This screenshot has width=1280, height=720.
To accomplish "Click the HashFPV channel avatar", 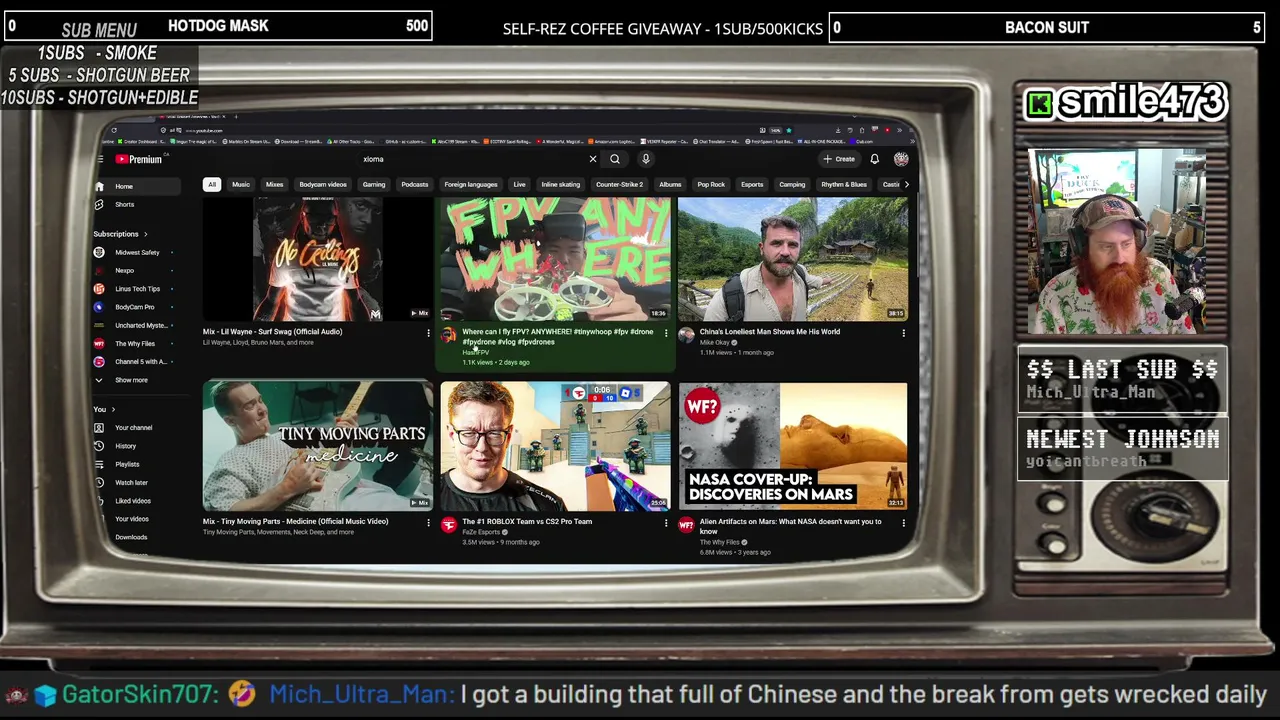I will pos(449,335).
